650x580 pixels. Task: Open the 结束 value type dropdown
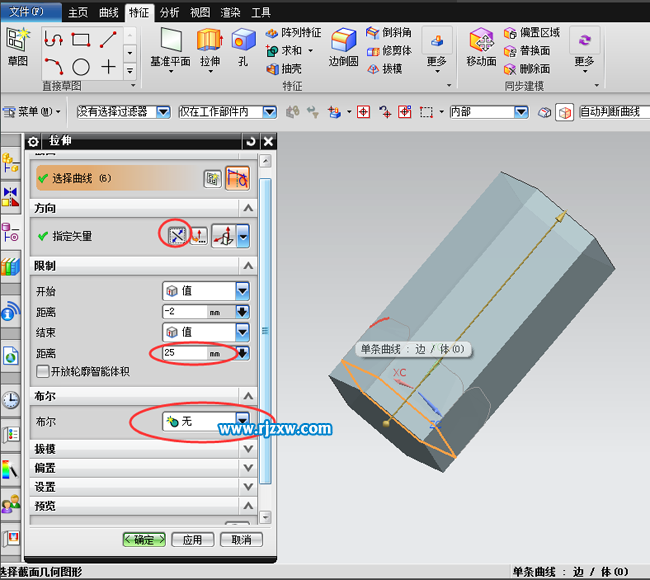point(243,332)
